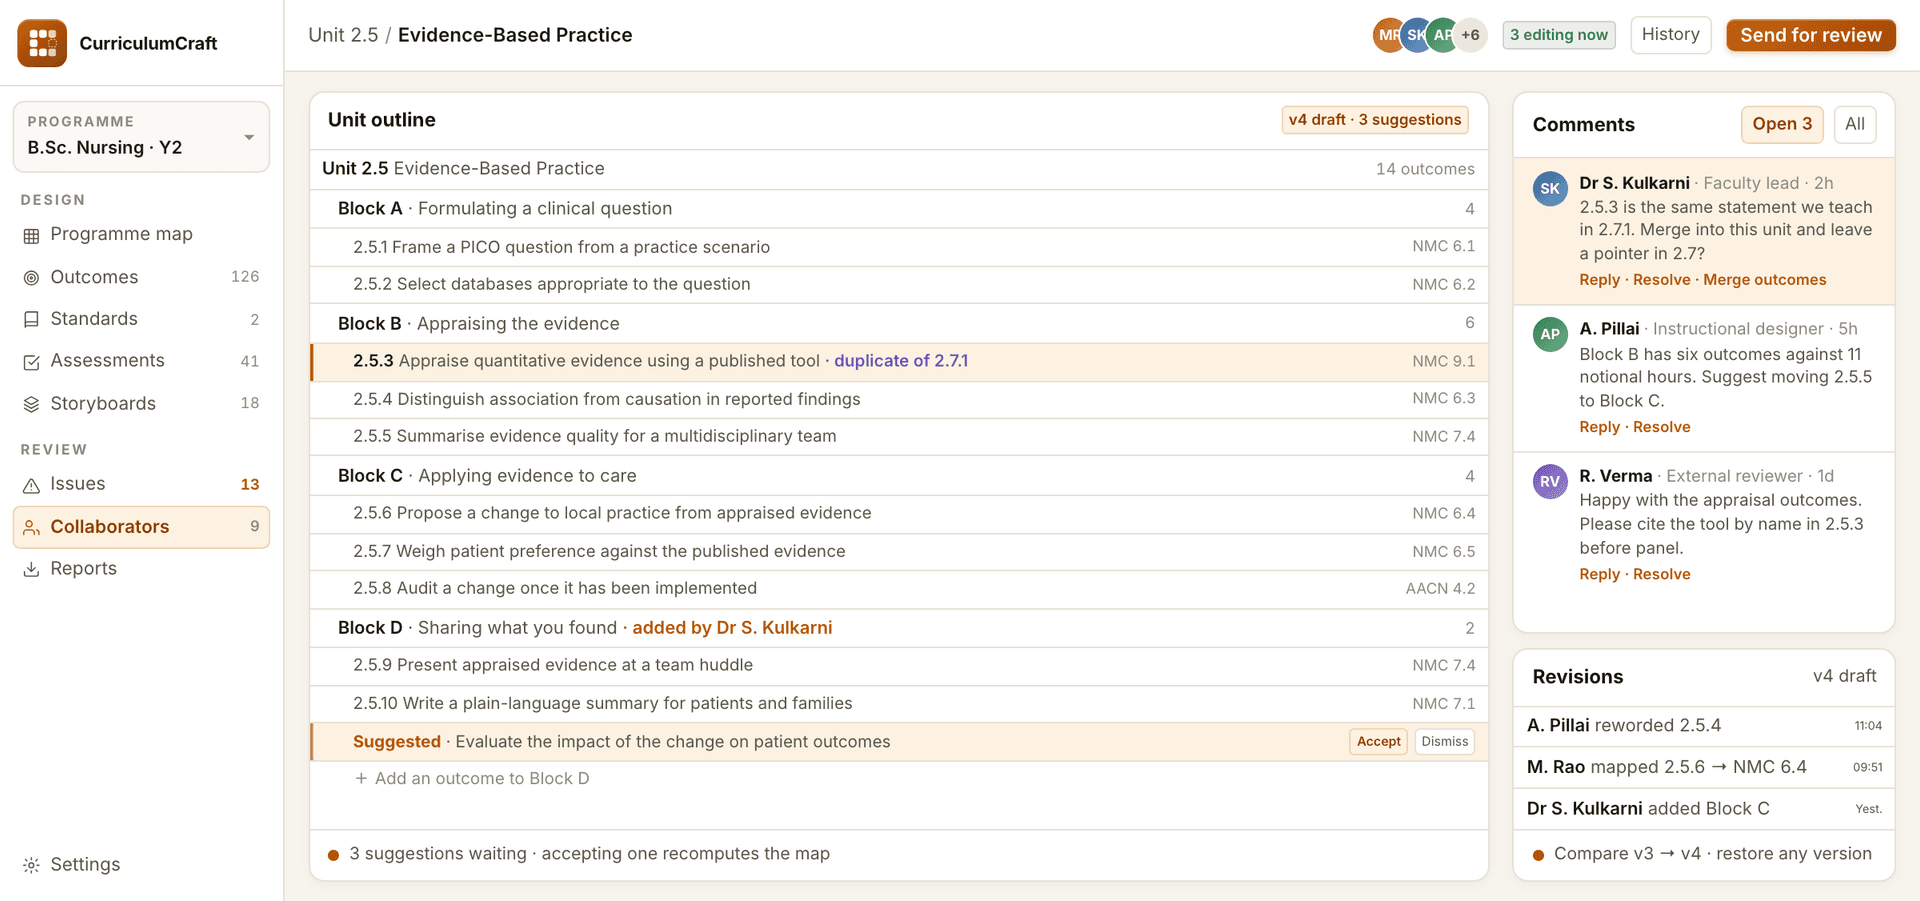Click the Issues warning triangle icon
1920x901 pixels.
click(32, 485)
